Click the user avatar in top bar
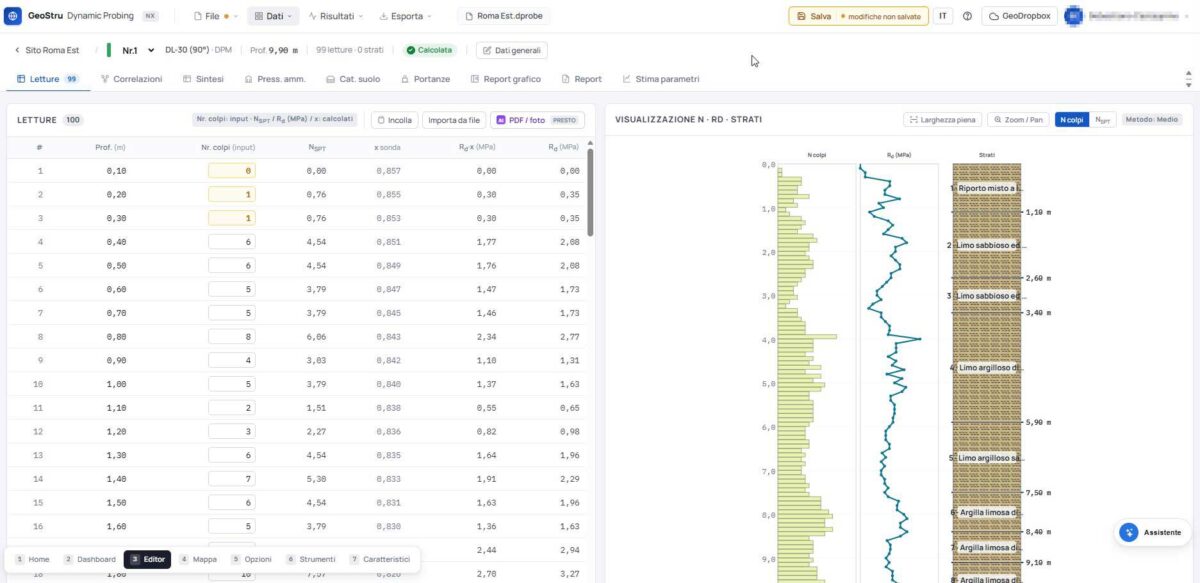 click(x=1073, y=16)
